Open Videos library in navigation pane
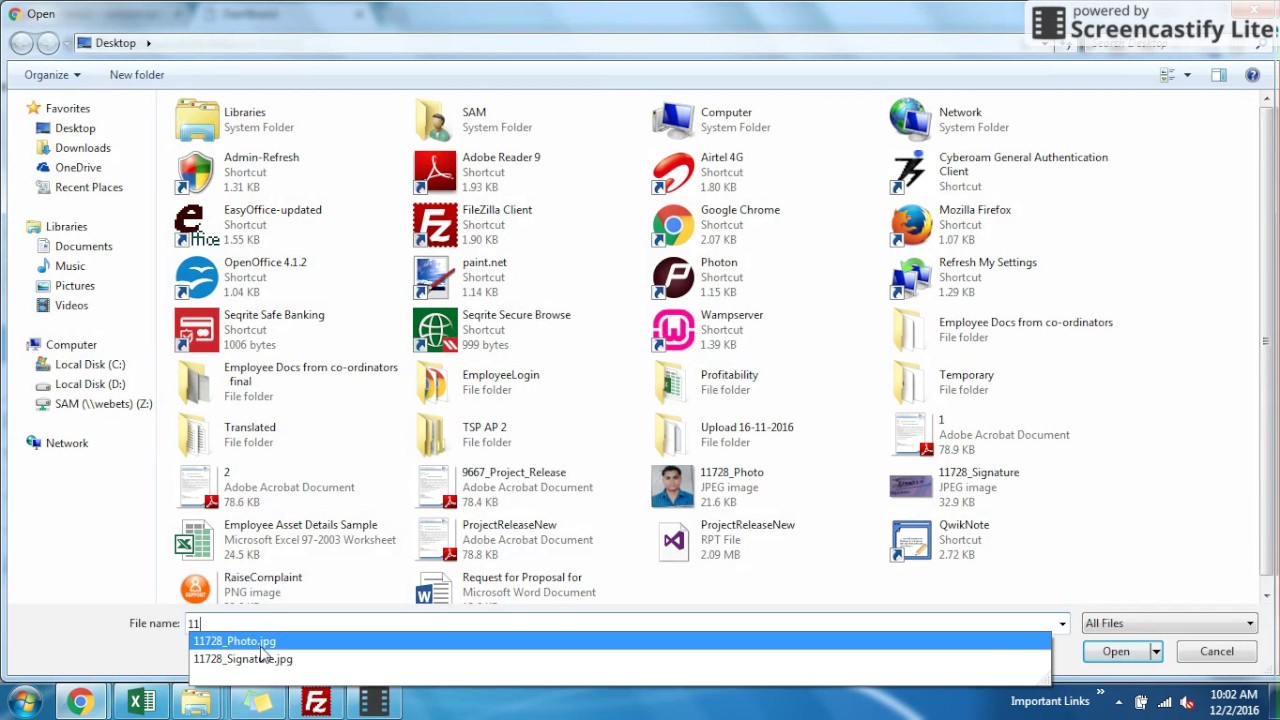Image resolution: width=1280 pixels, height=720 pixels. click(x=71, y=305)
